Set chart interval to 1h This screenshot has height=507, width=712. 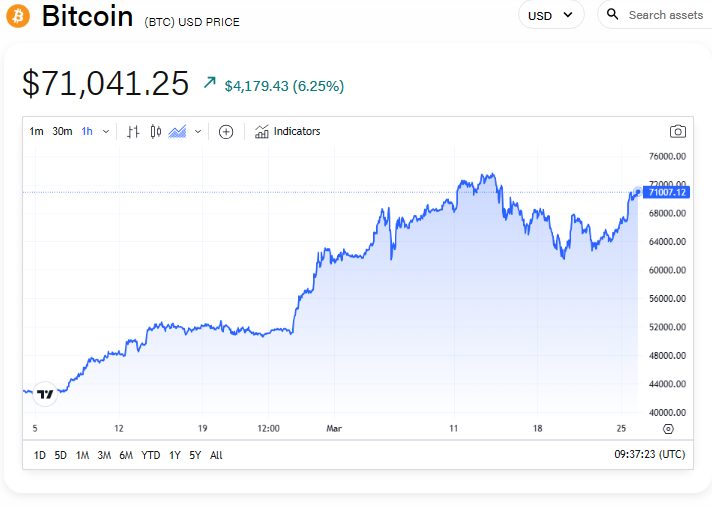(87, 131)
